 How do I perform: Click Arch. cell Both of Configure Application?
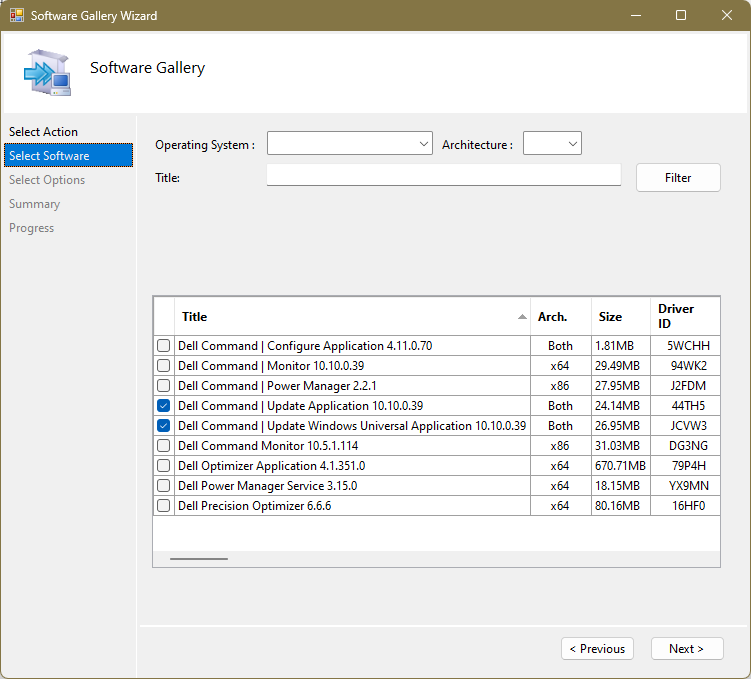pyautogui.click(x=560, y=346)
